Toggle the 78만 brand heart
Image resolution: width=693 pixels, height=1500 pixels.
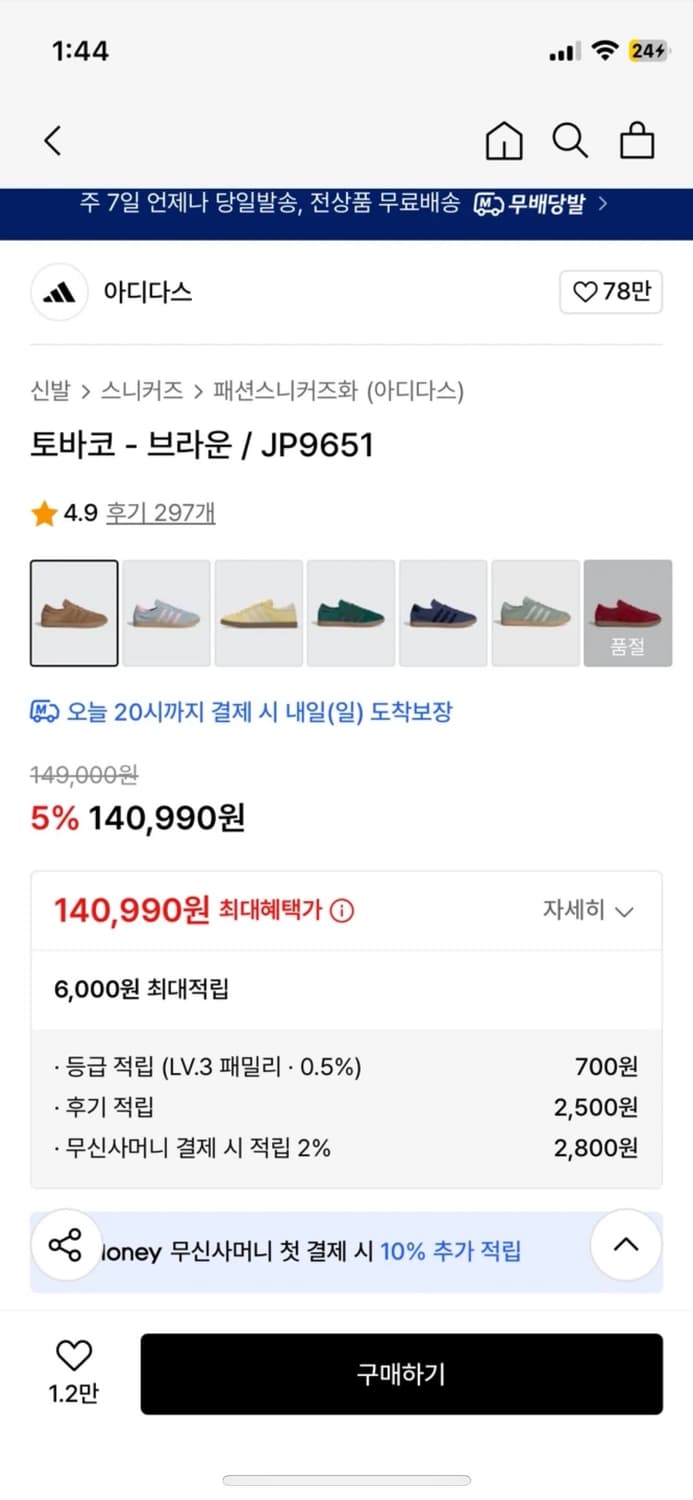[x=610, y=292]
